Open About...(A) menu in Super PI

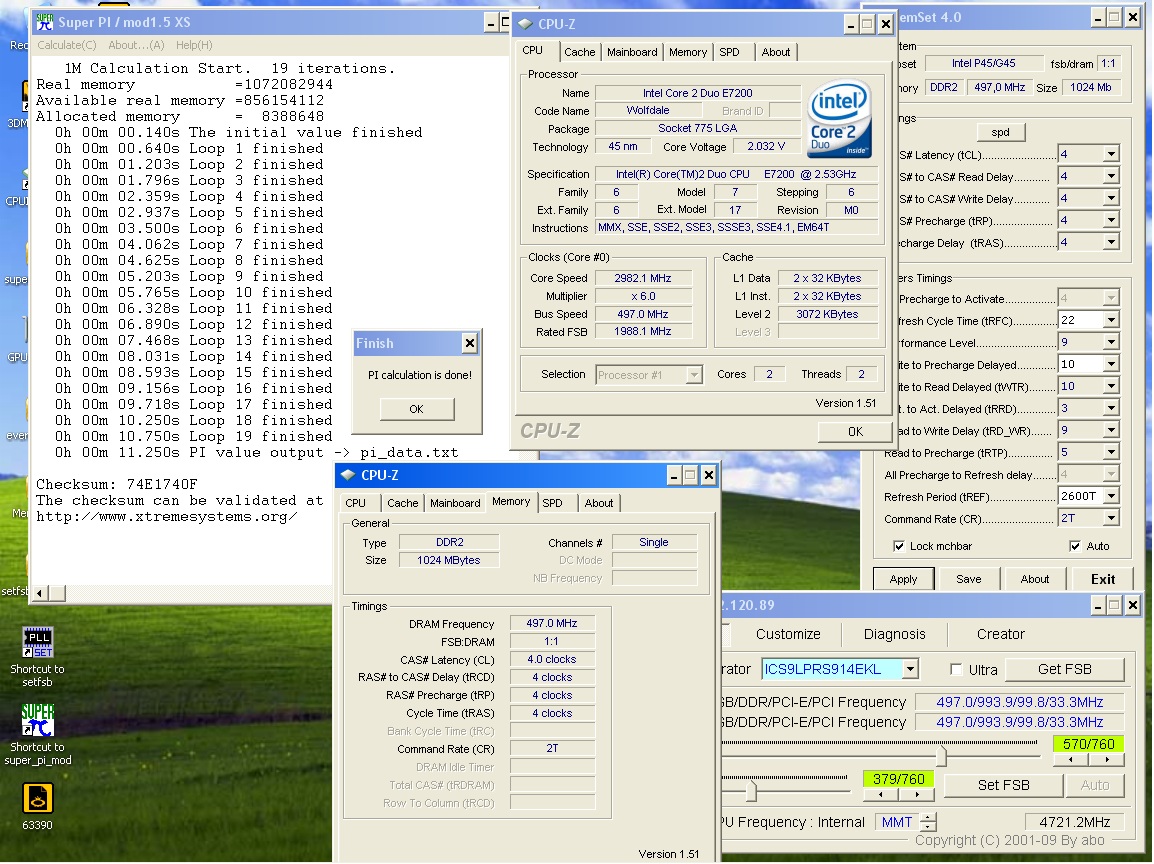pos(136,45)
